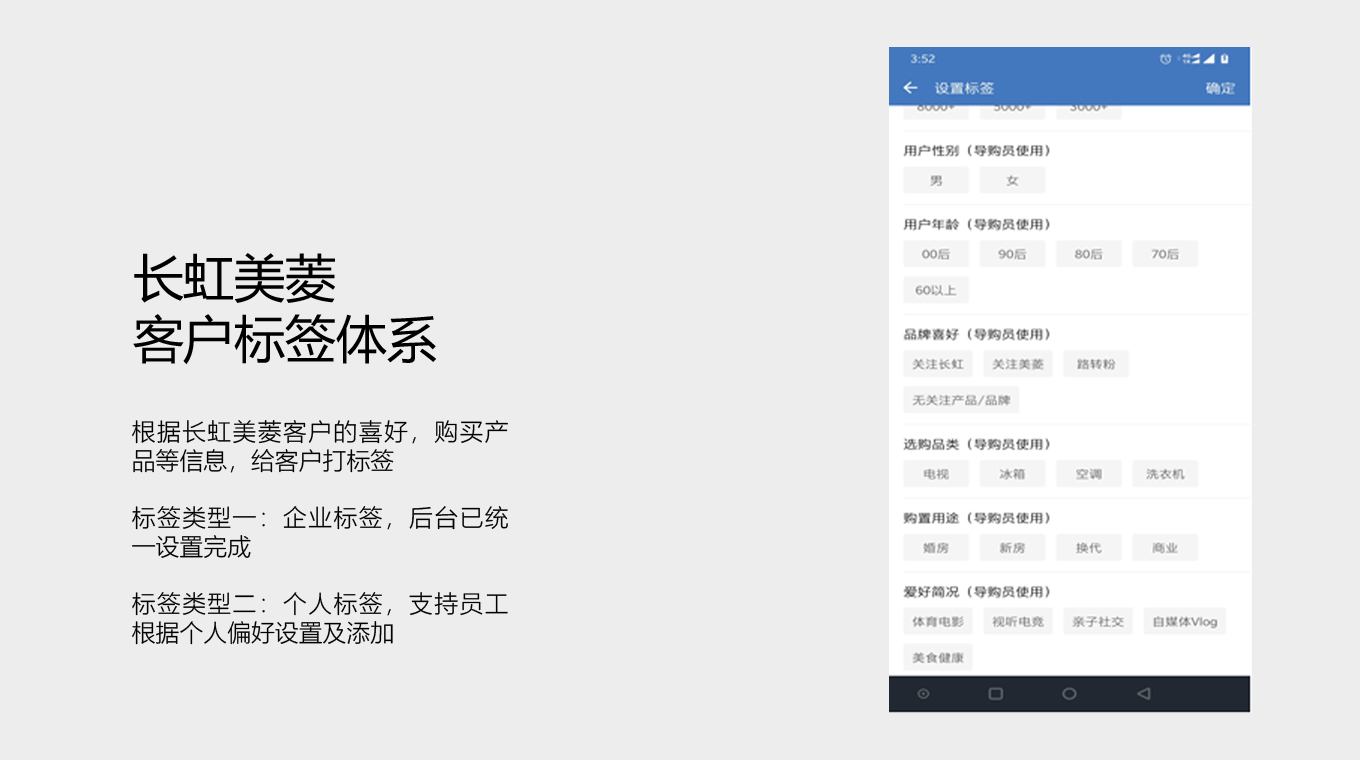The width and height of the screenshot is (1360, 760).
Task: Select the 婚房 purchase purpose tag
Action: pos(936,548)
